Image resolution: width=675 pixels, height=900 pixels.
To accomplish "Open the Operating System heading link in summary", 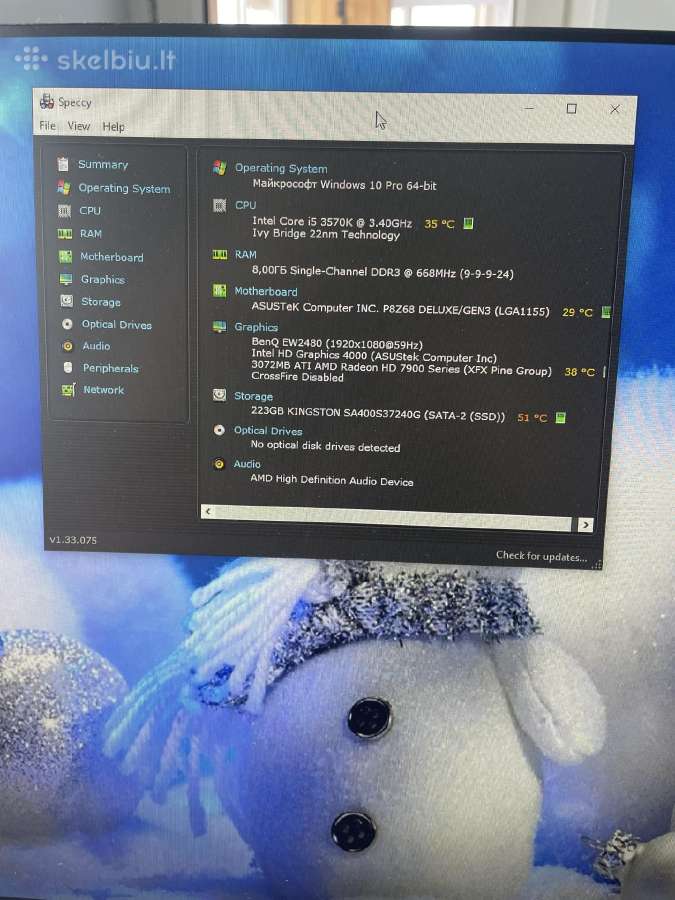I will (x=281, y=168).
